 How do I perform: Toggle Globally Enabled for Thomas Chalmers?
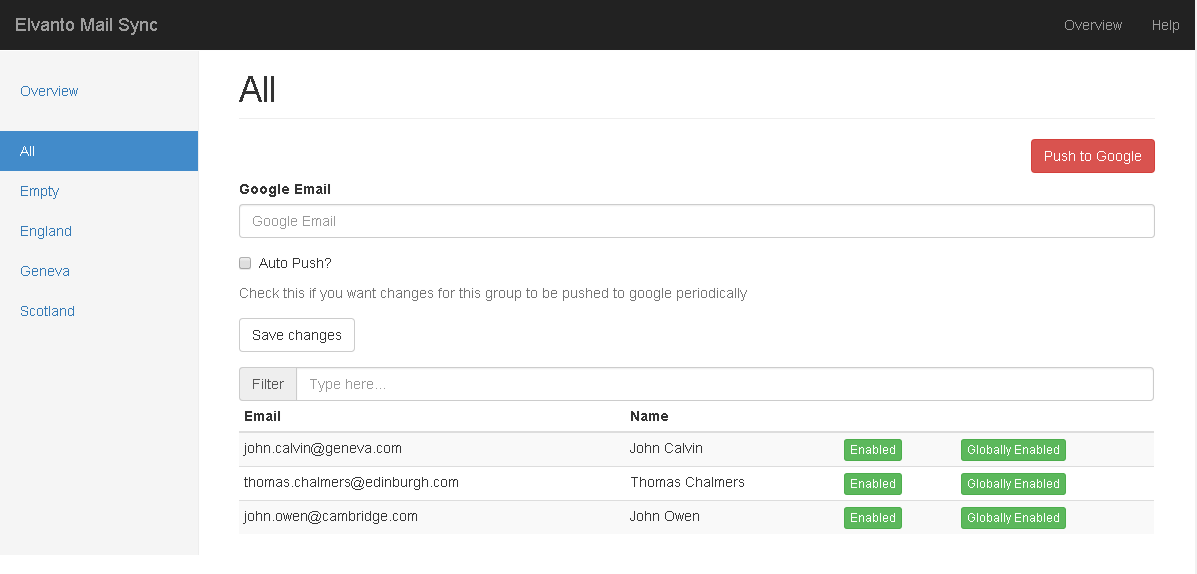1012,484
